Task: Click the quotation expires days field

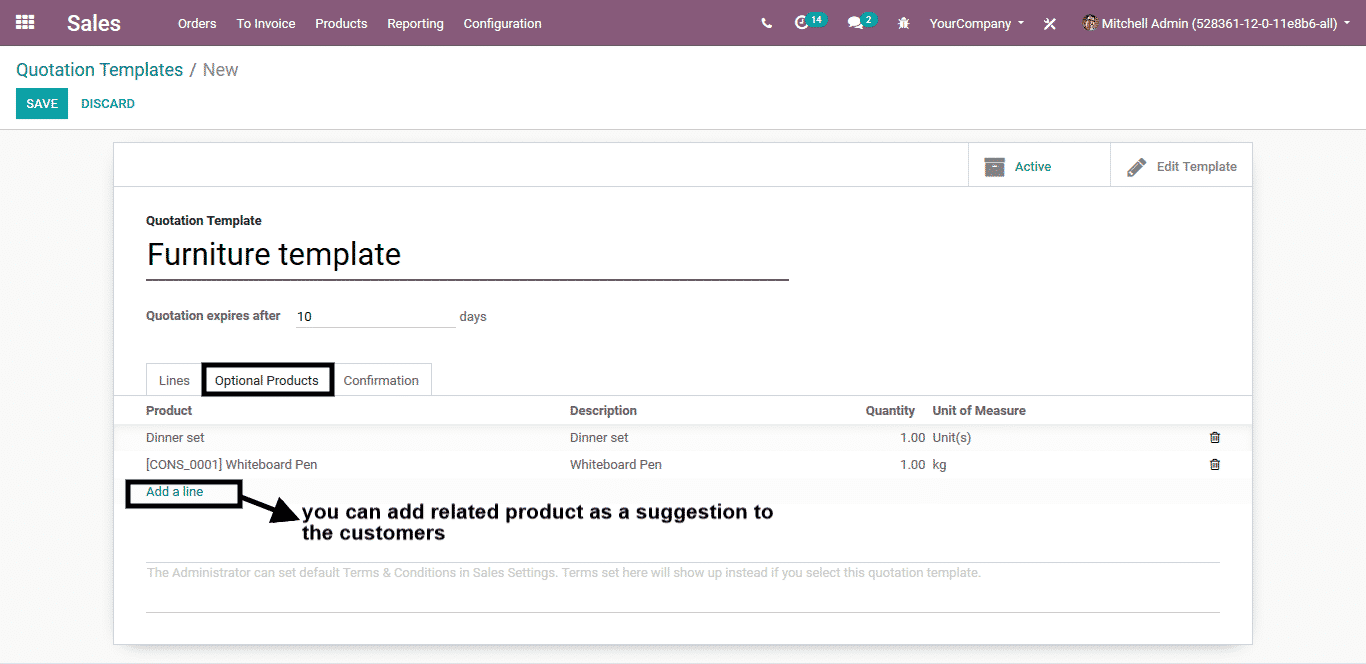Action: point(375,317)
